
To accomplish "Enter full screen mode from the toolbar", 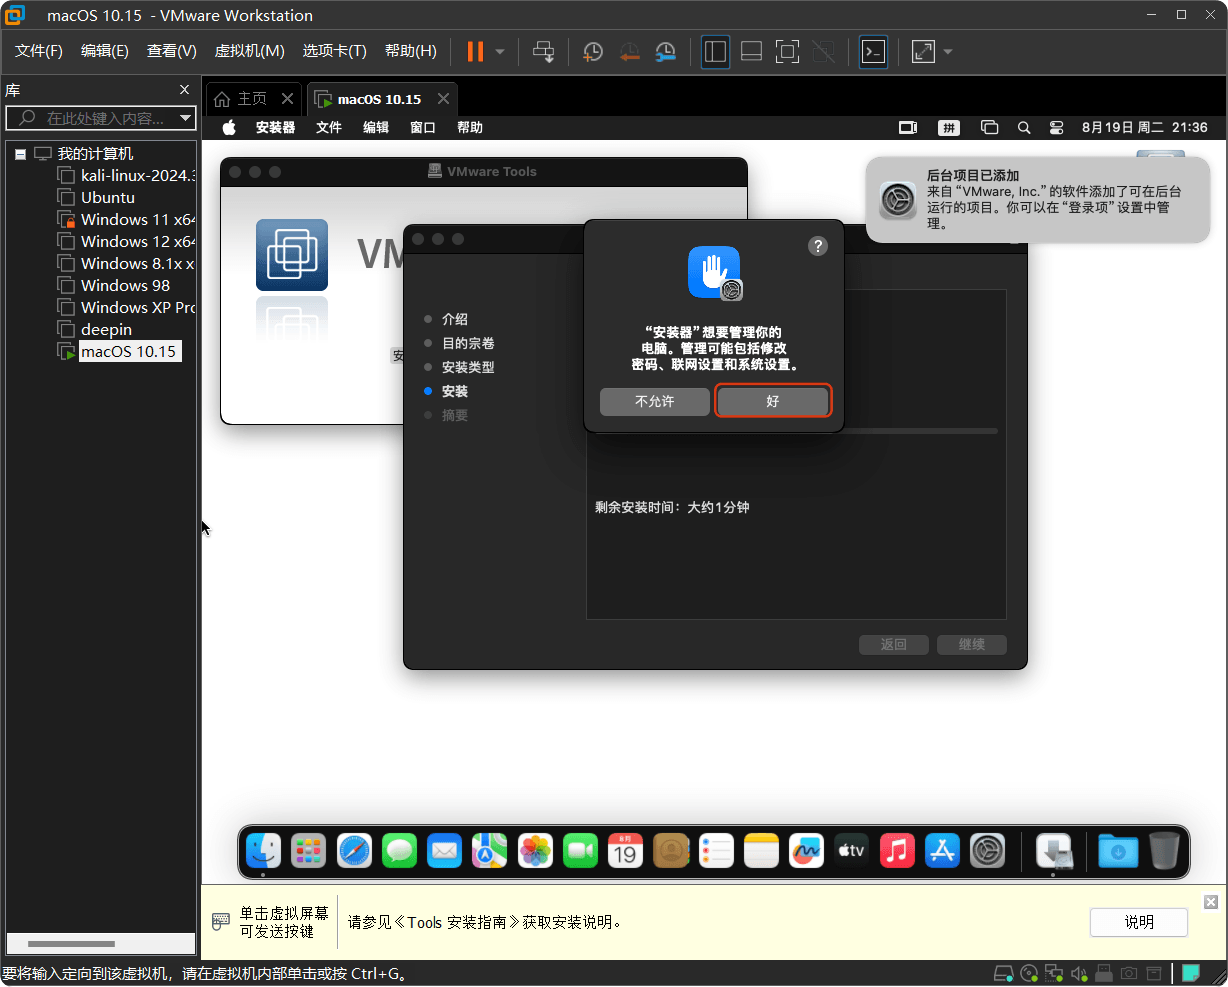I will click(787, 51).
